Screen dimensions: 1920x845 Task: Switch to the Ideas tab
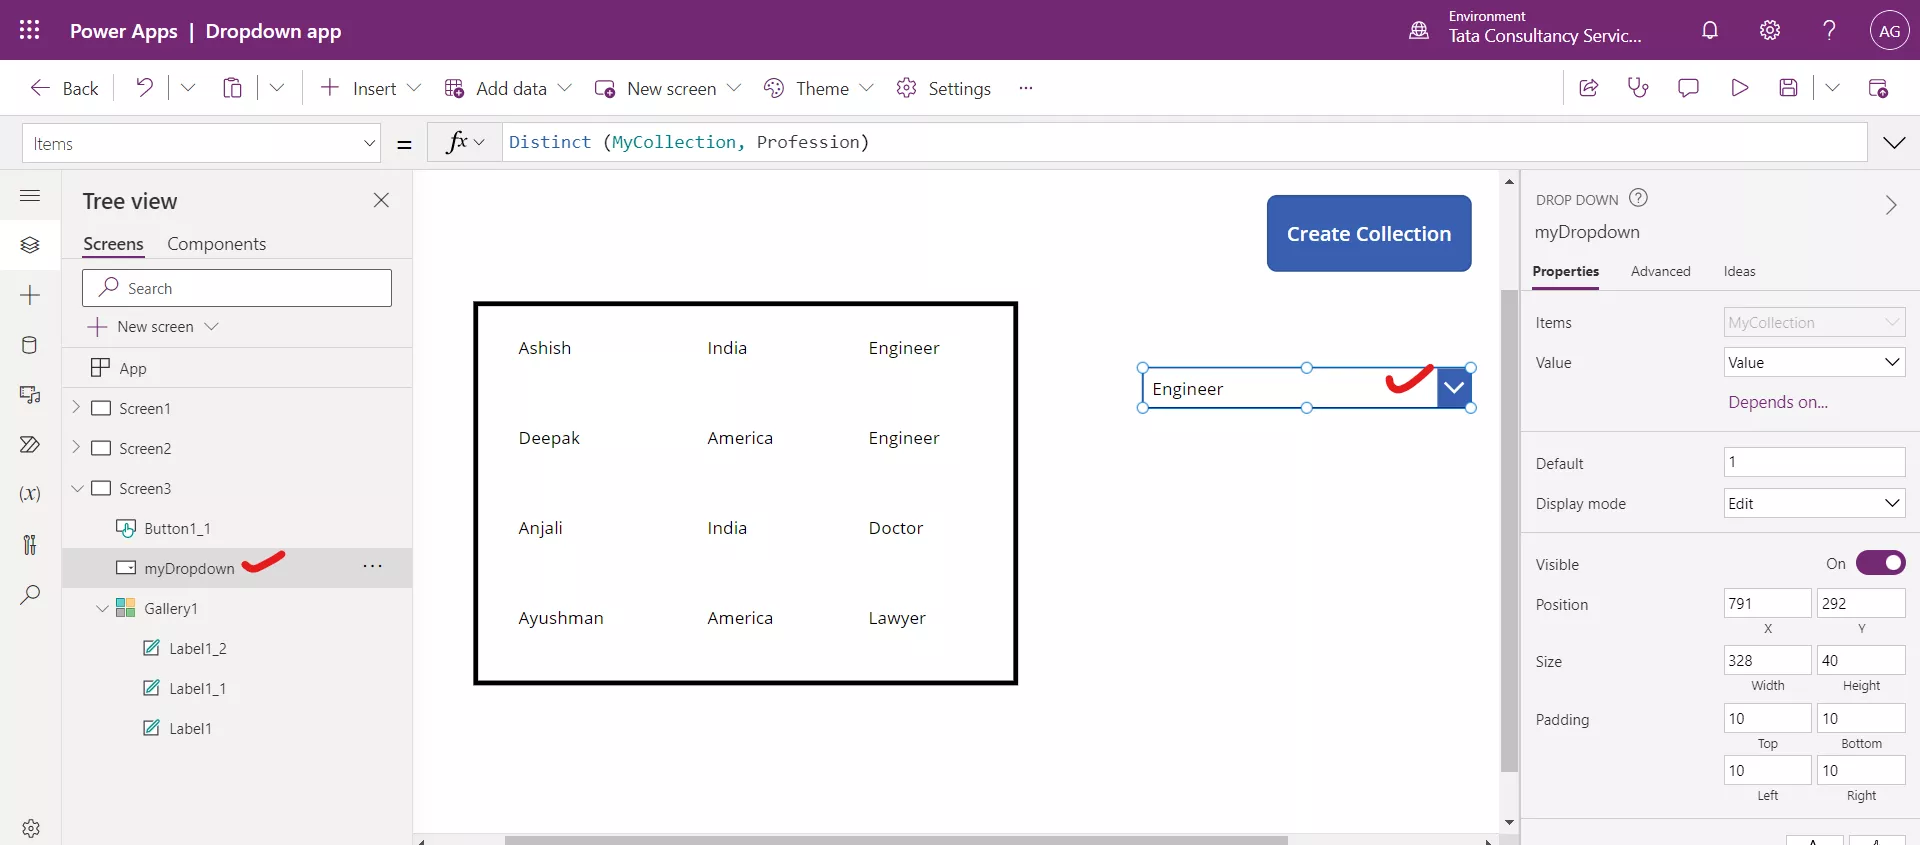pyautogui.click(x=1739, y=271)
